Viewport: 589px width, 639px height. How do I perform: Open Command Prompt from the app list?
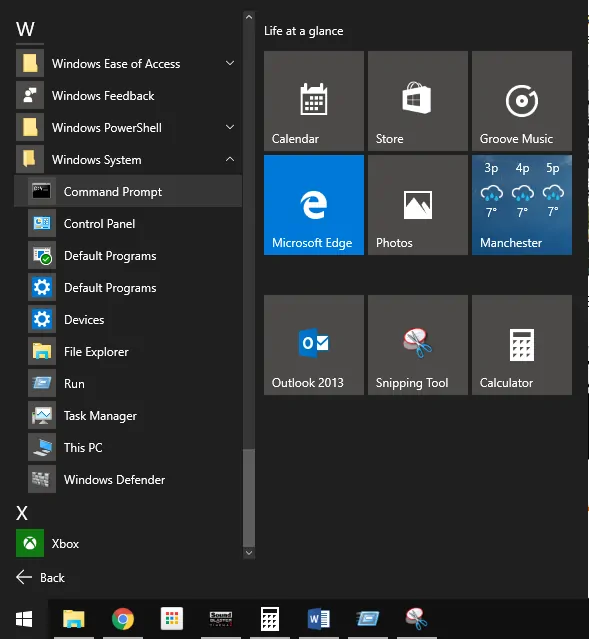click(128, 192)
